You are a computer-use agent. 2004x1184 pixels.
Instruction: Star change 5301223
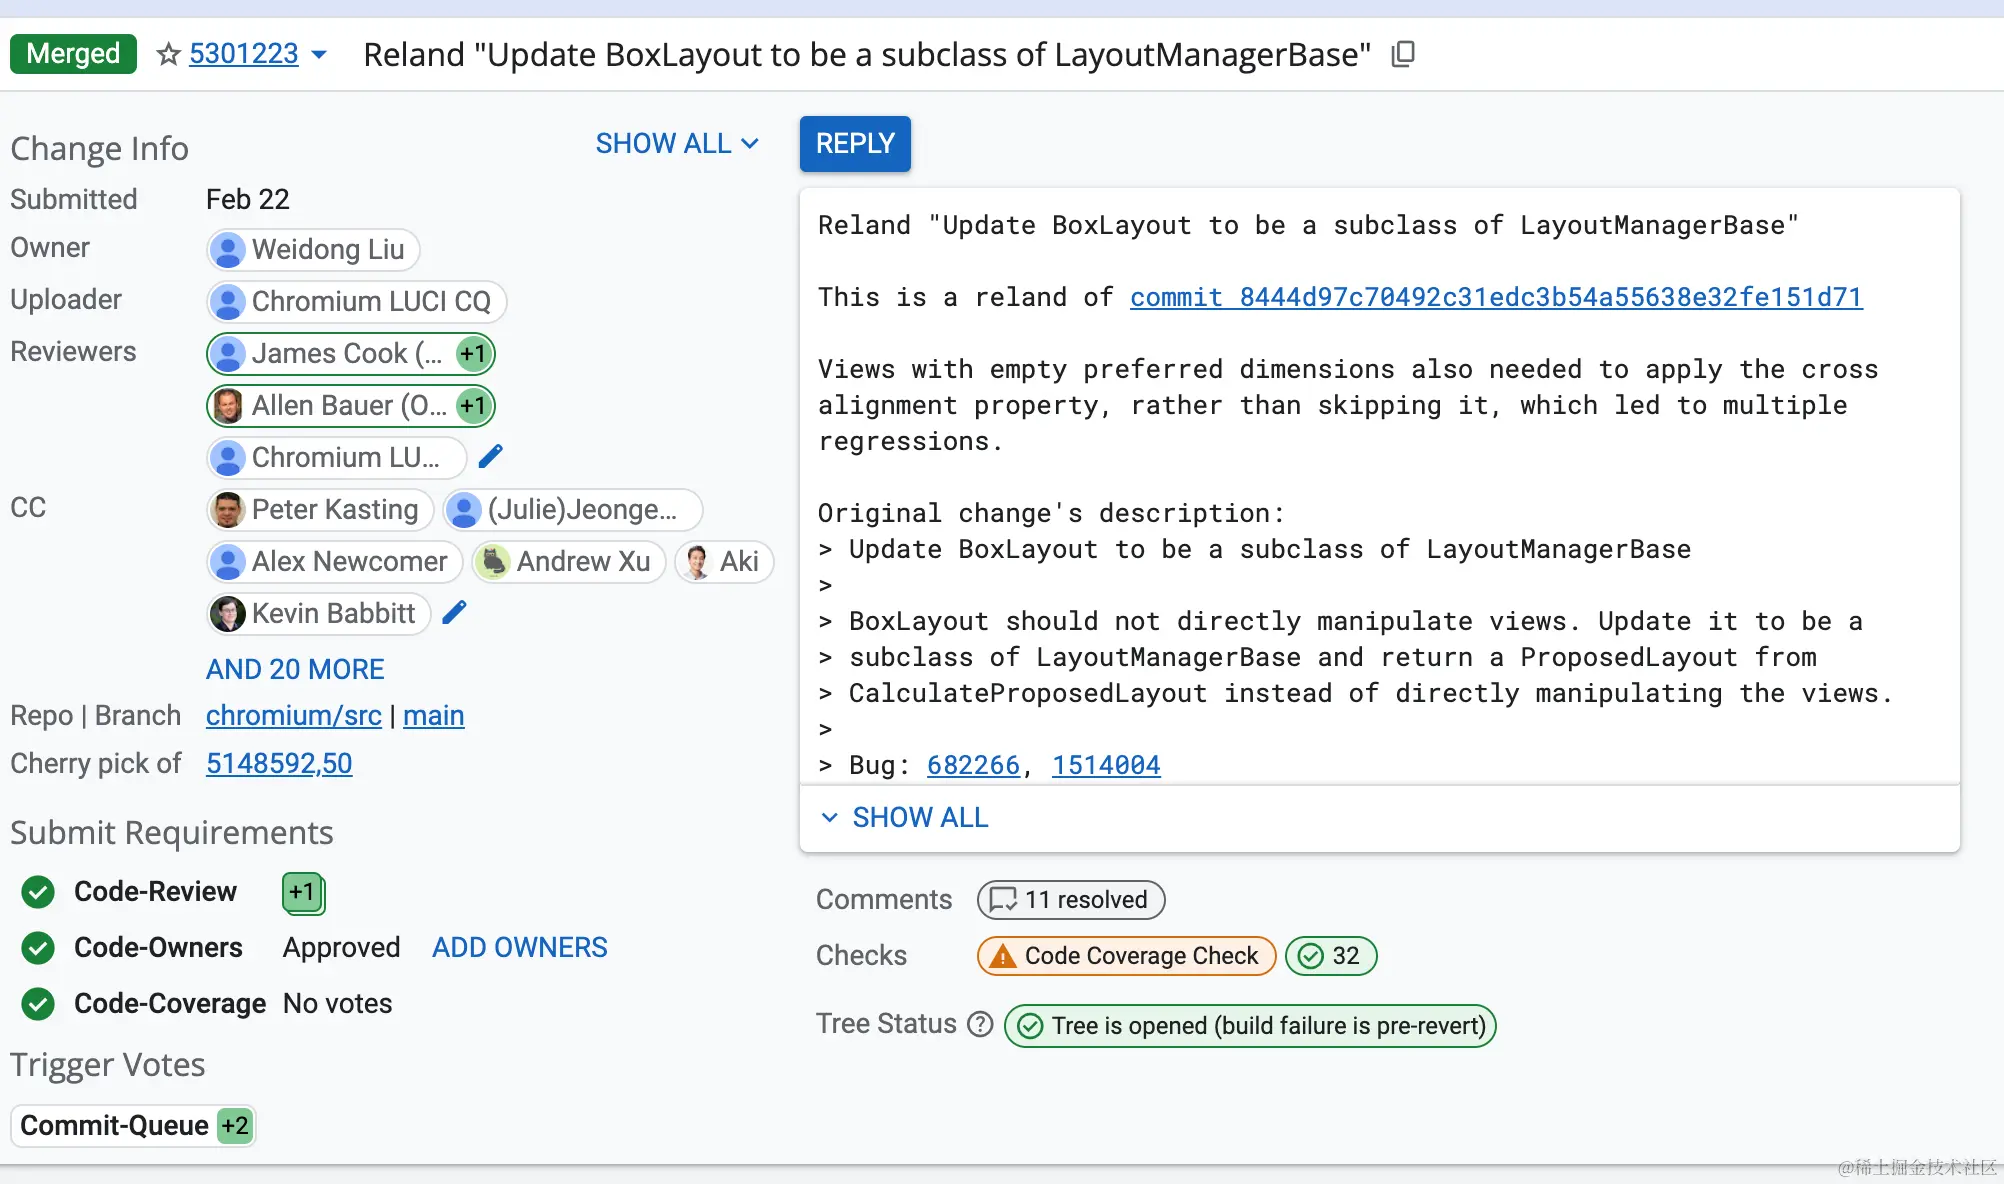coord(168,54)
